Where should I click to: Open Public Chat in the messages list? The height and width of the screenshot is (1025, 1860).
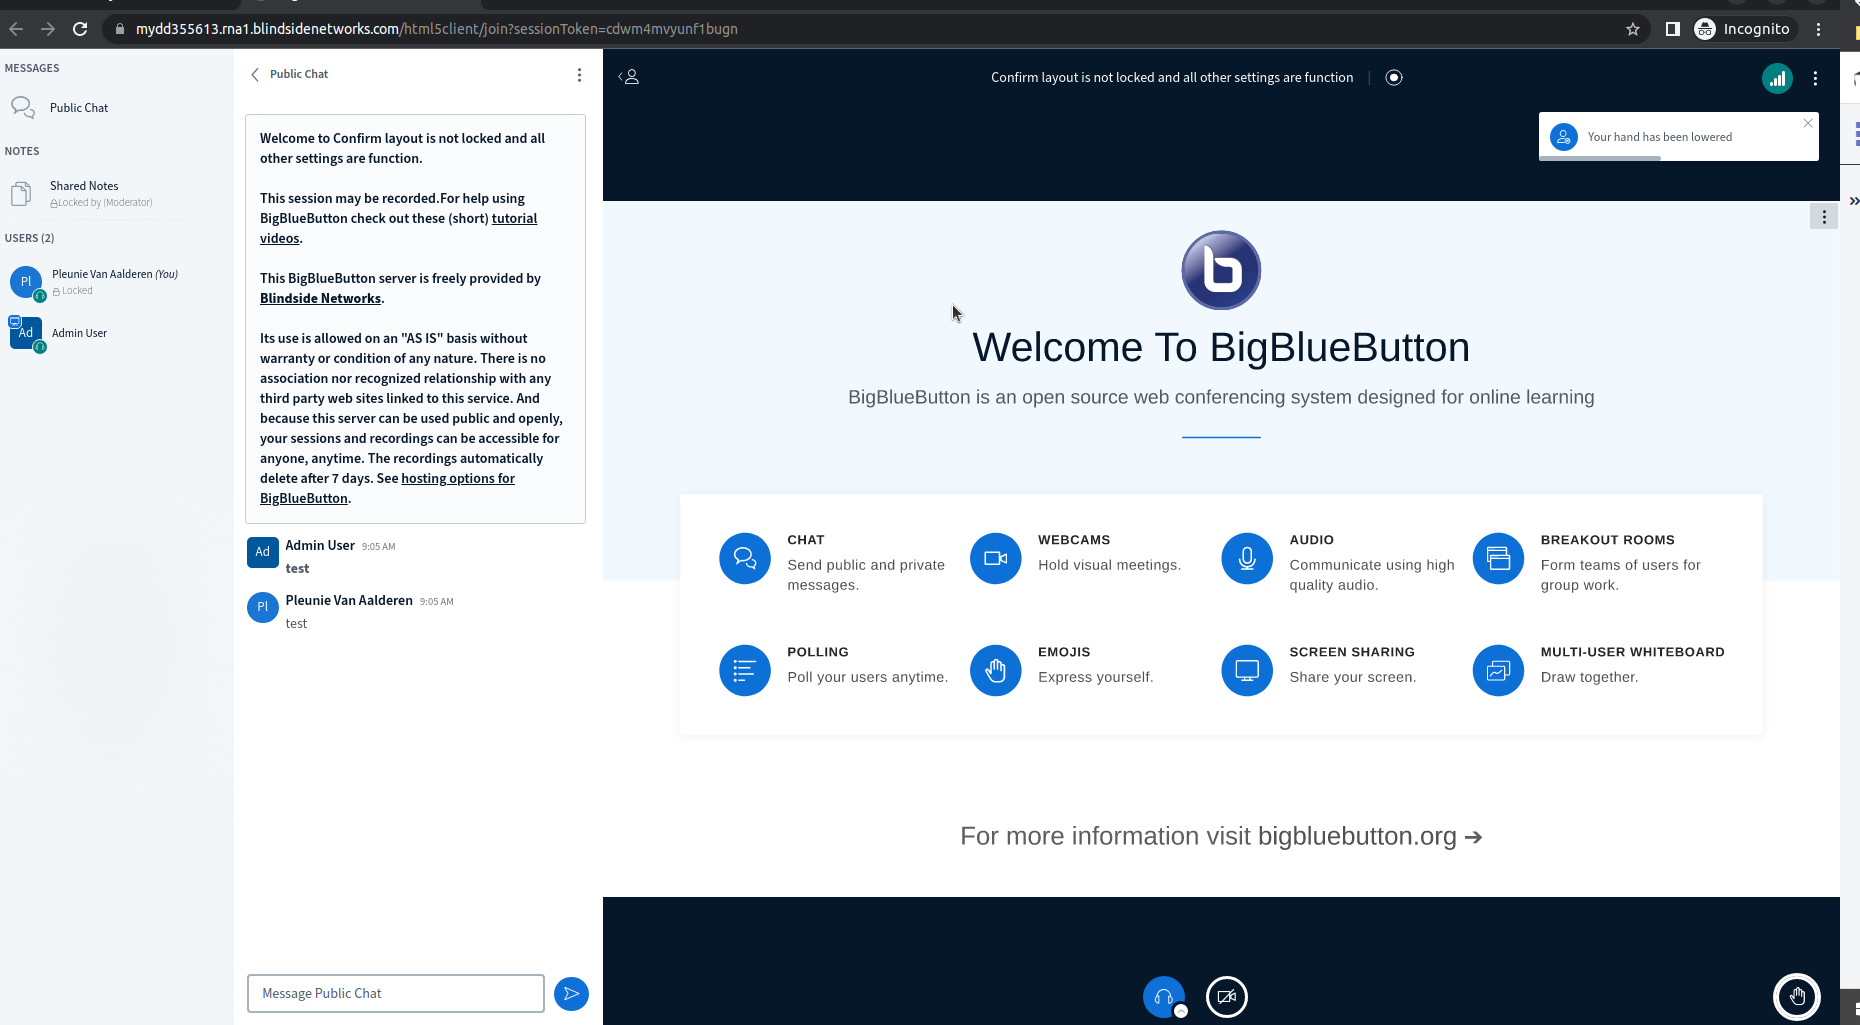pyautogui.click(x=79, y=108)
